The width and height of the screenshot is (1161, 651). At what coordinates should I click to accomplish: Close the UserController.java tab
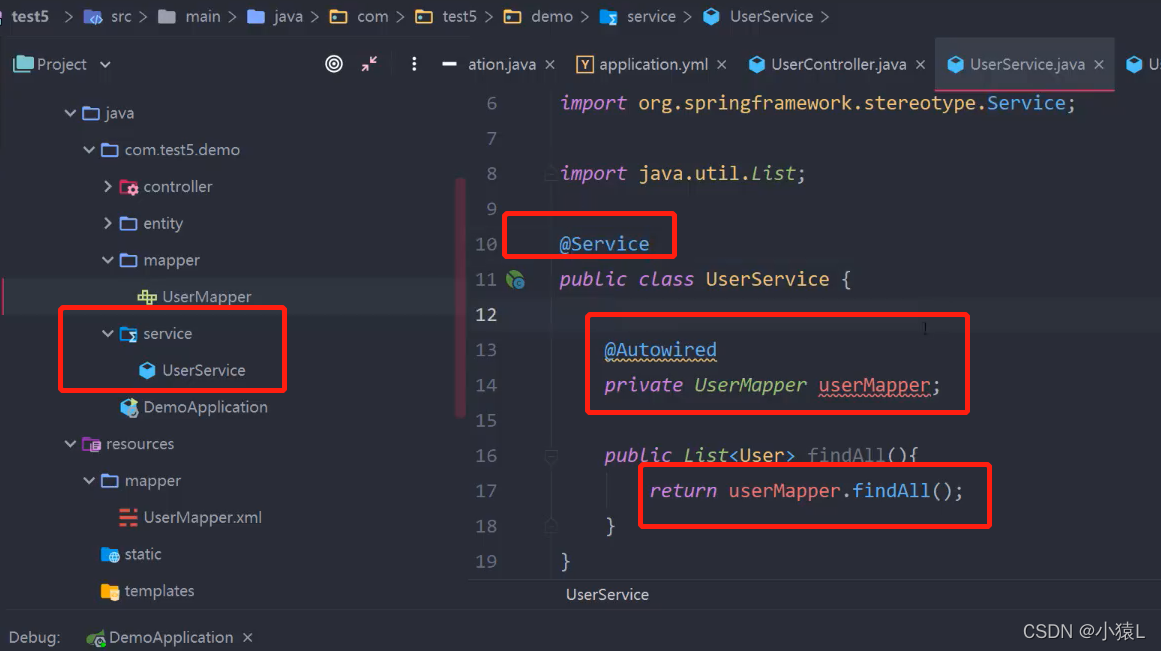click(x=920, y=64)
